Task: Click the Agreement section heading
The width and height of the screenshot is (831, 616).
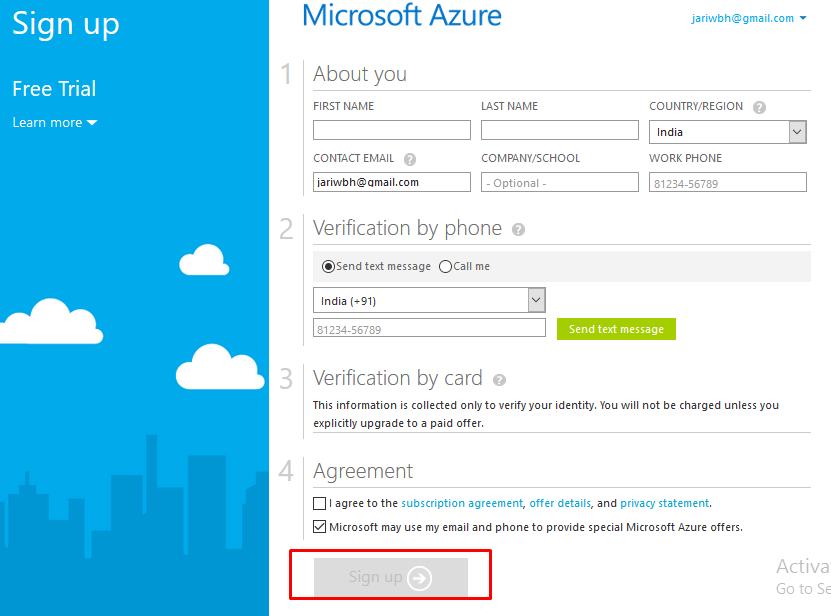Action: coord(363,471)
